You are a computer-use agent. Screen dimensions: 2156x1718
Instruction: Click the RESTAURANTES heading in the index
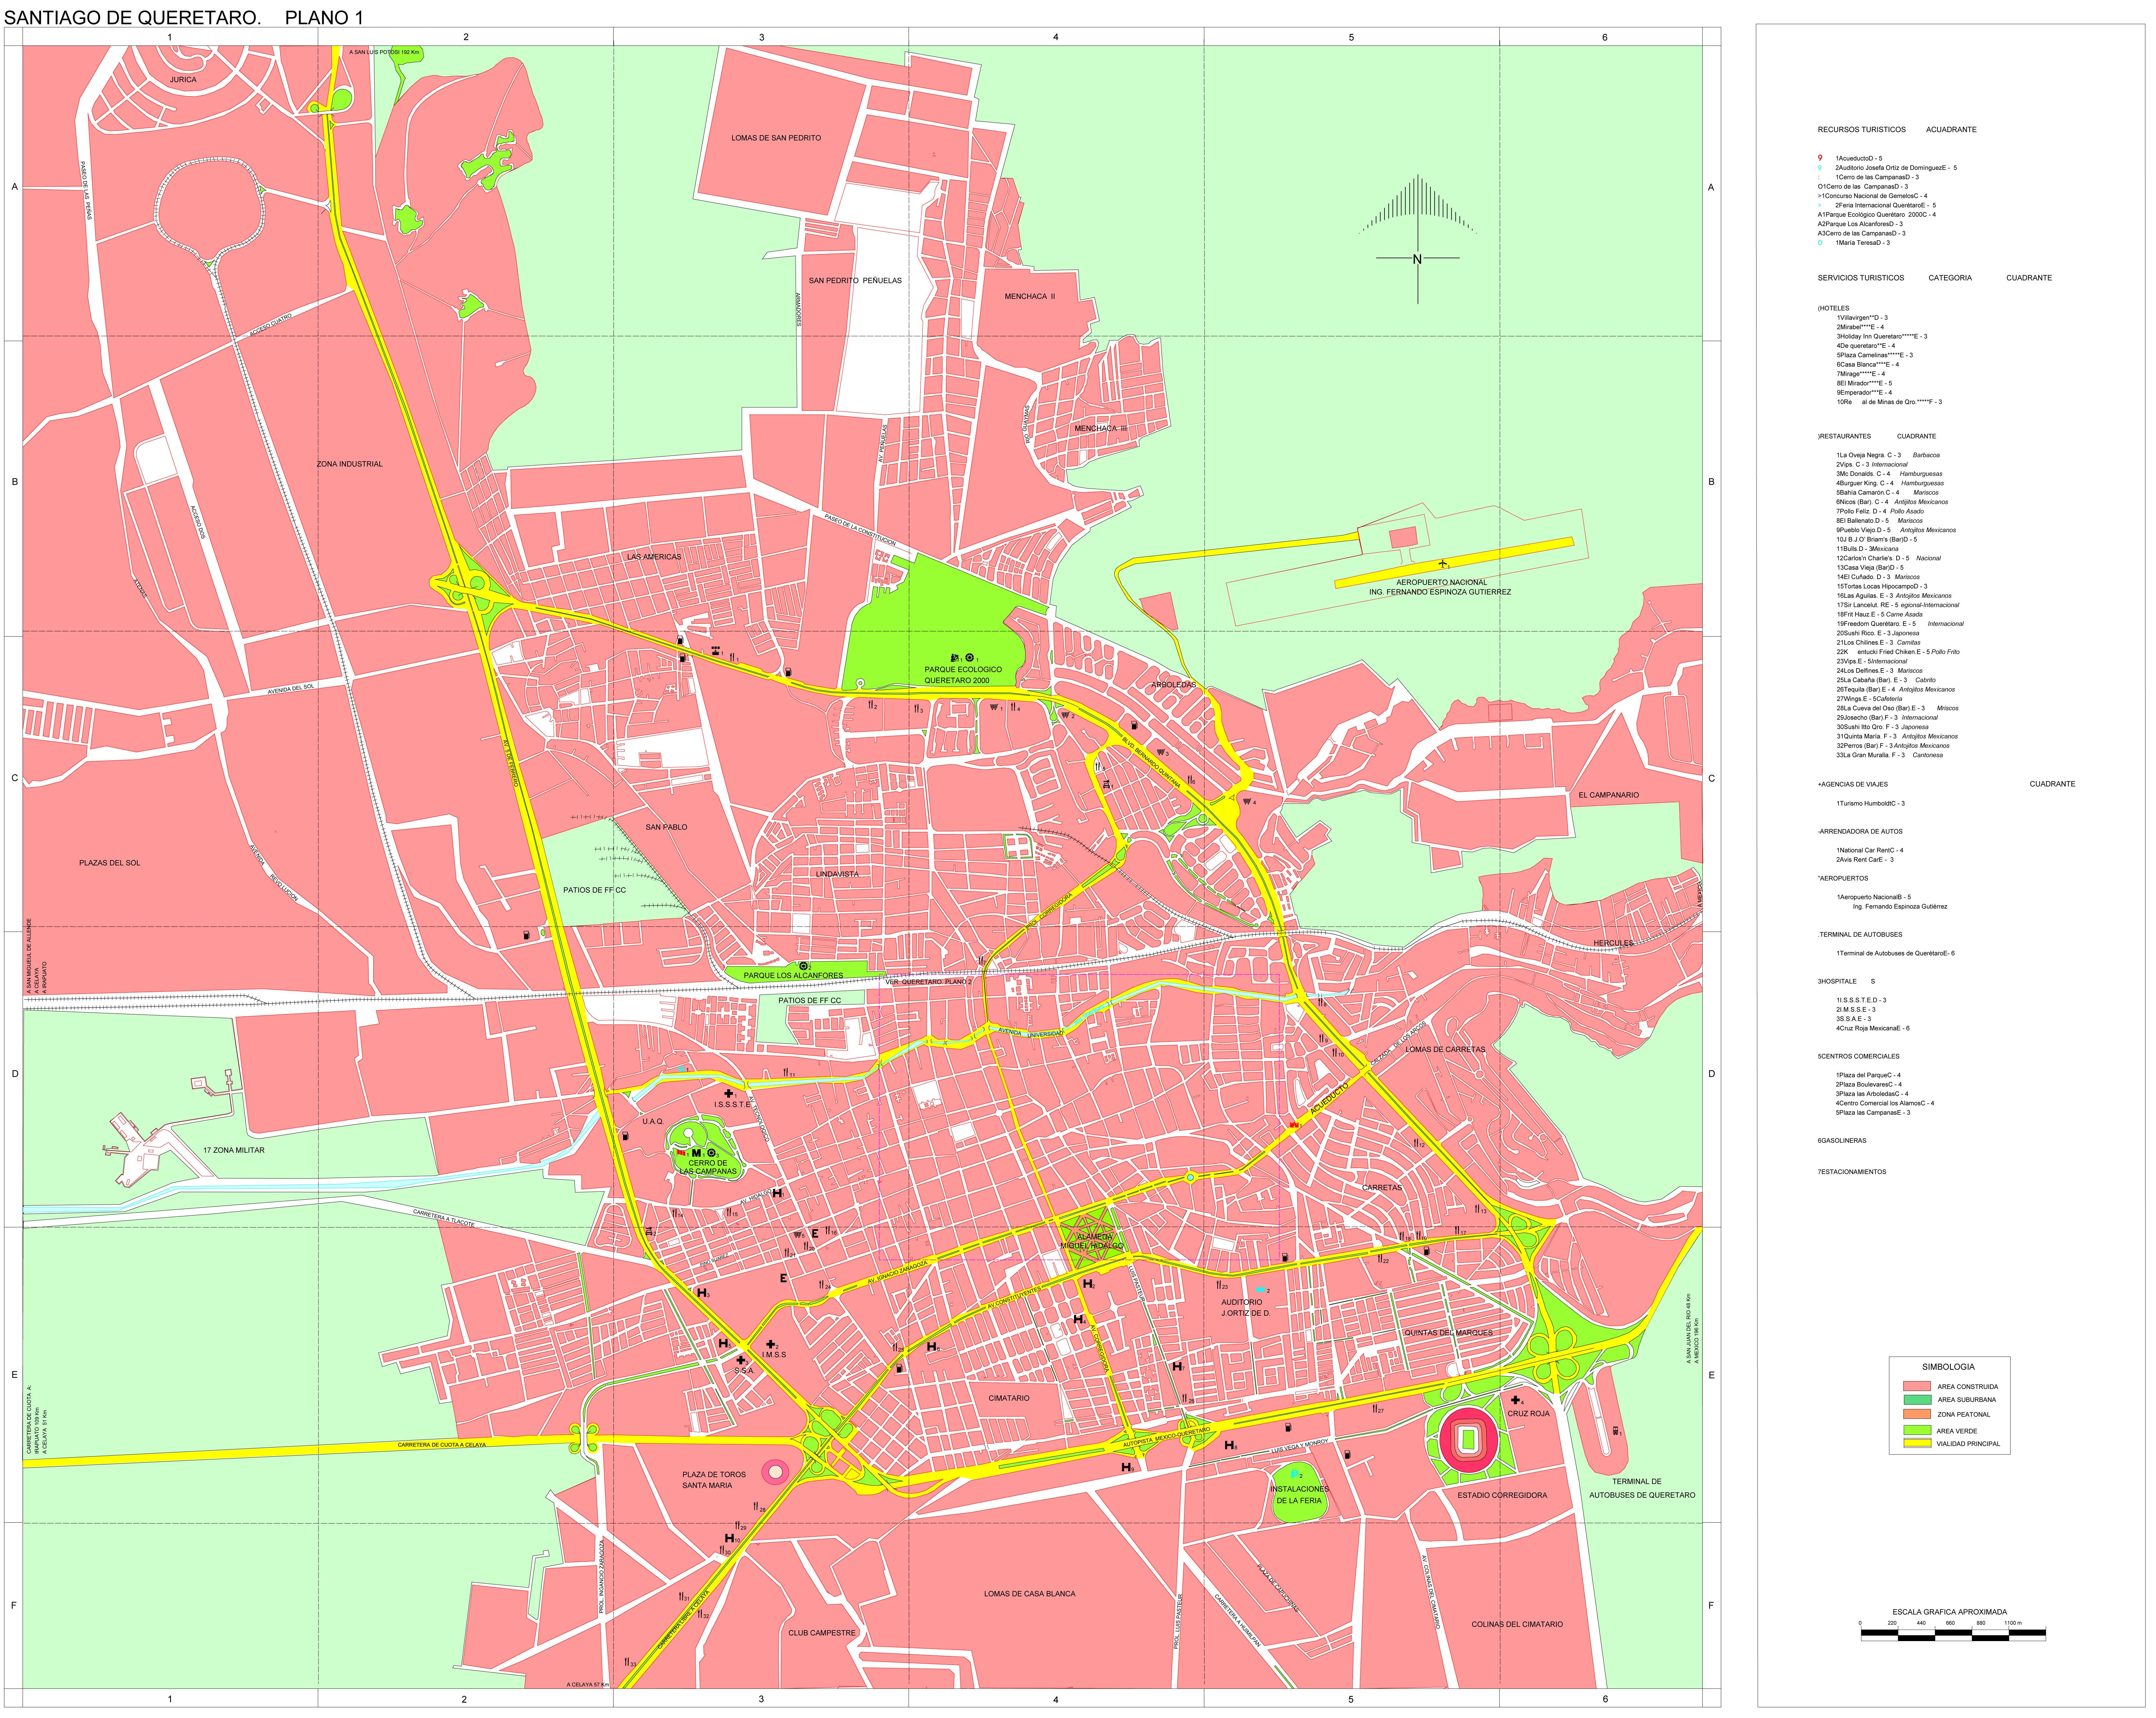[x=1845, y=436]
